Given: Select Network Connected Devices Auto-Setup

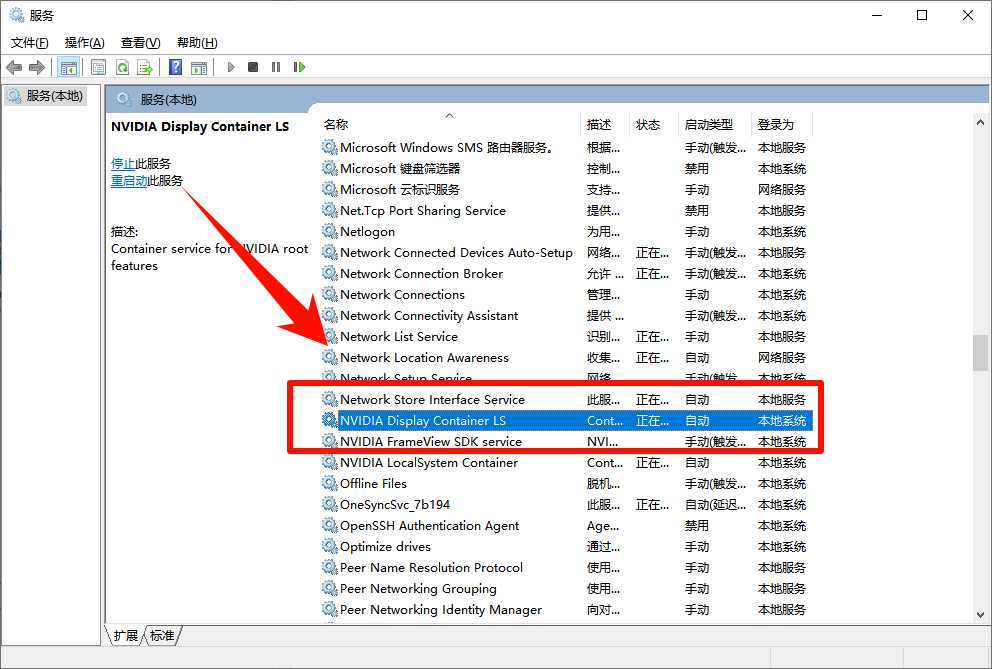Looking at the screenshot, I should tap(566, 253).
